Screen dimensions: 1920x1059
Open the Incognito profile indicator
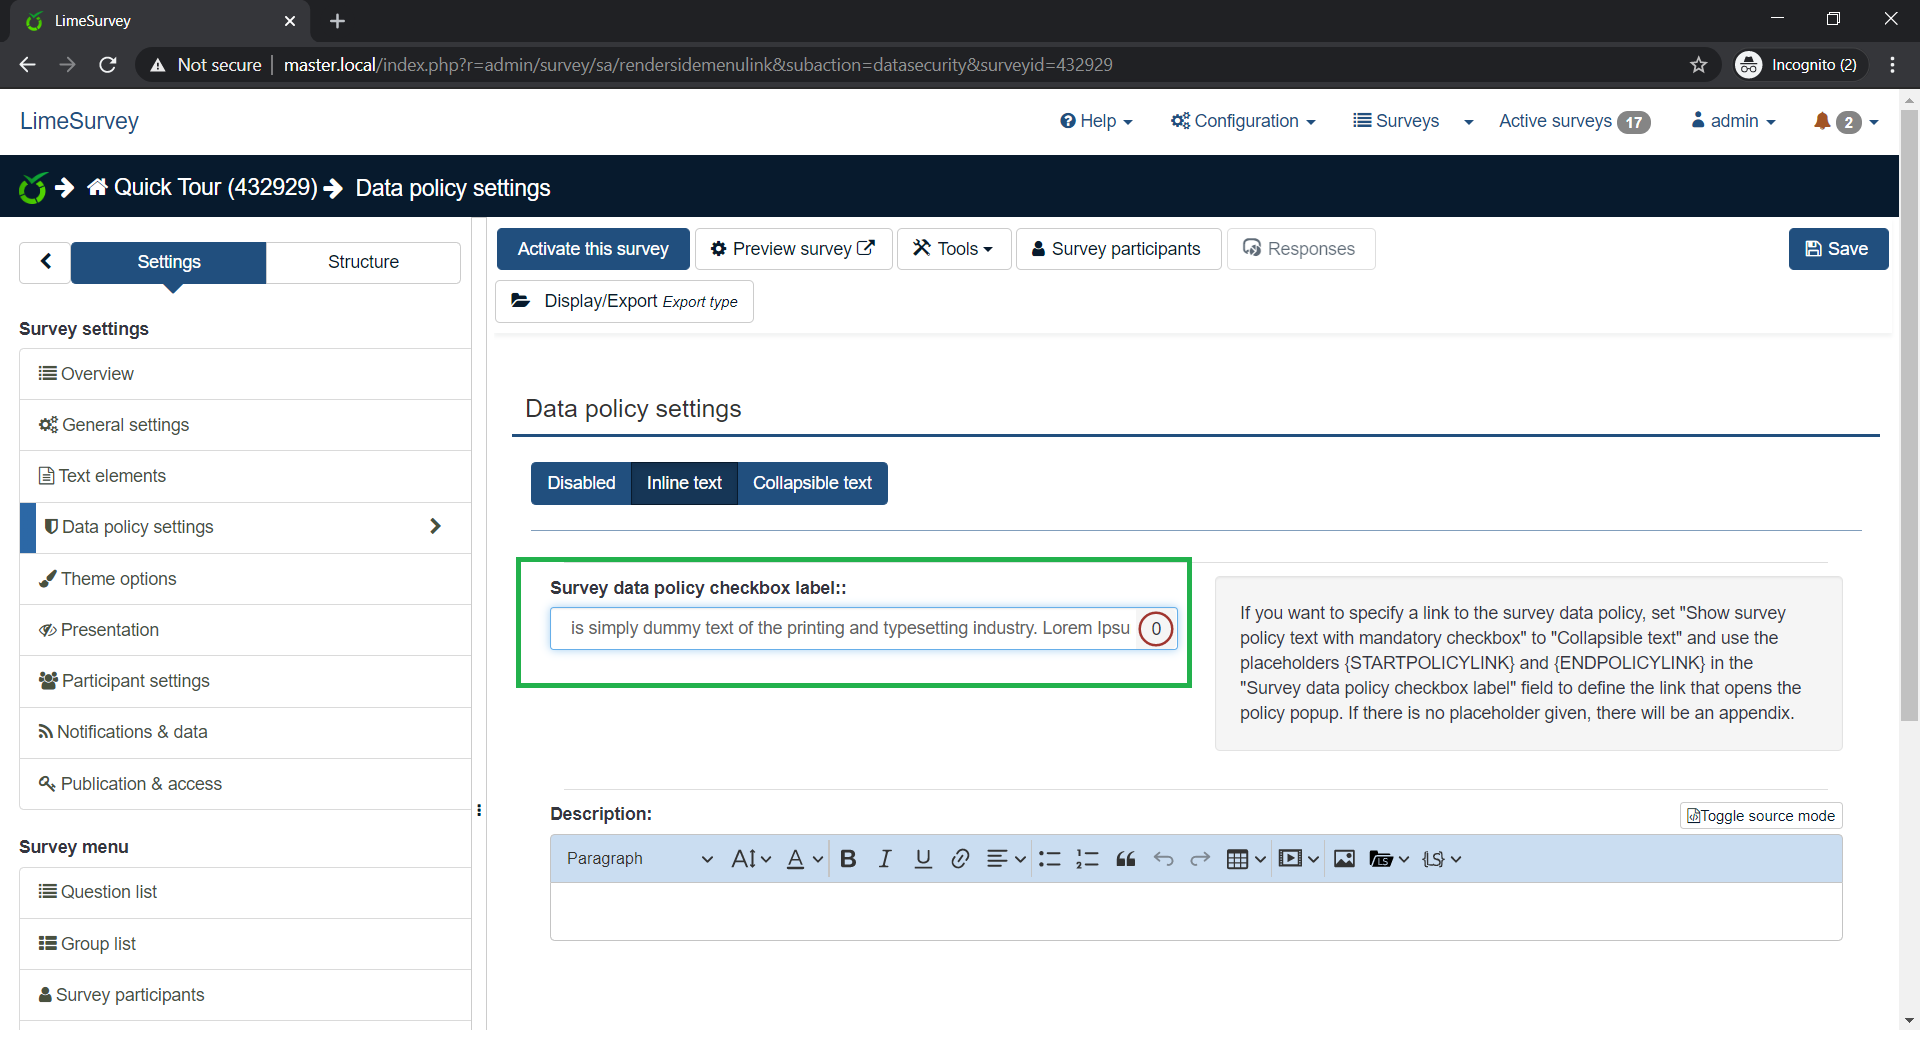tap(1801, 65)
